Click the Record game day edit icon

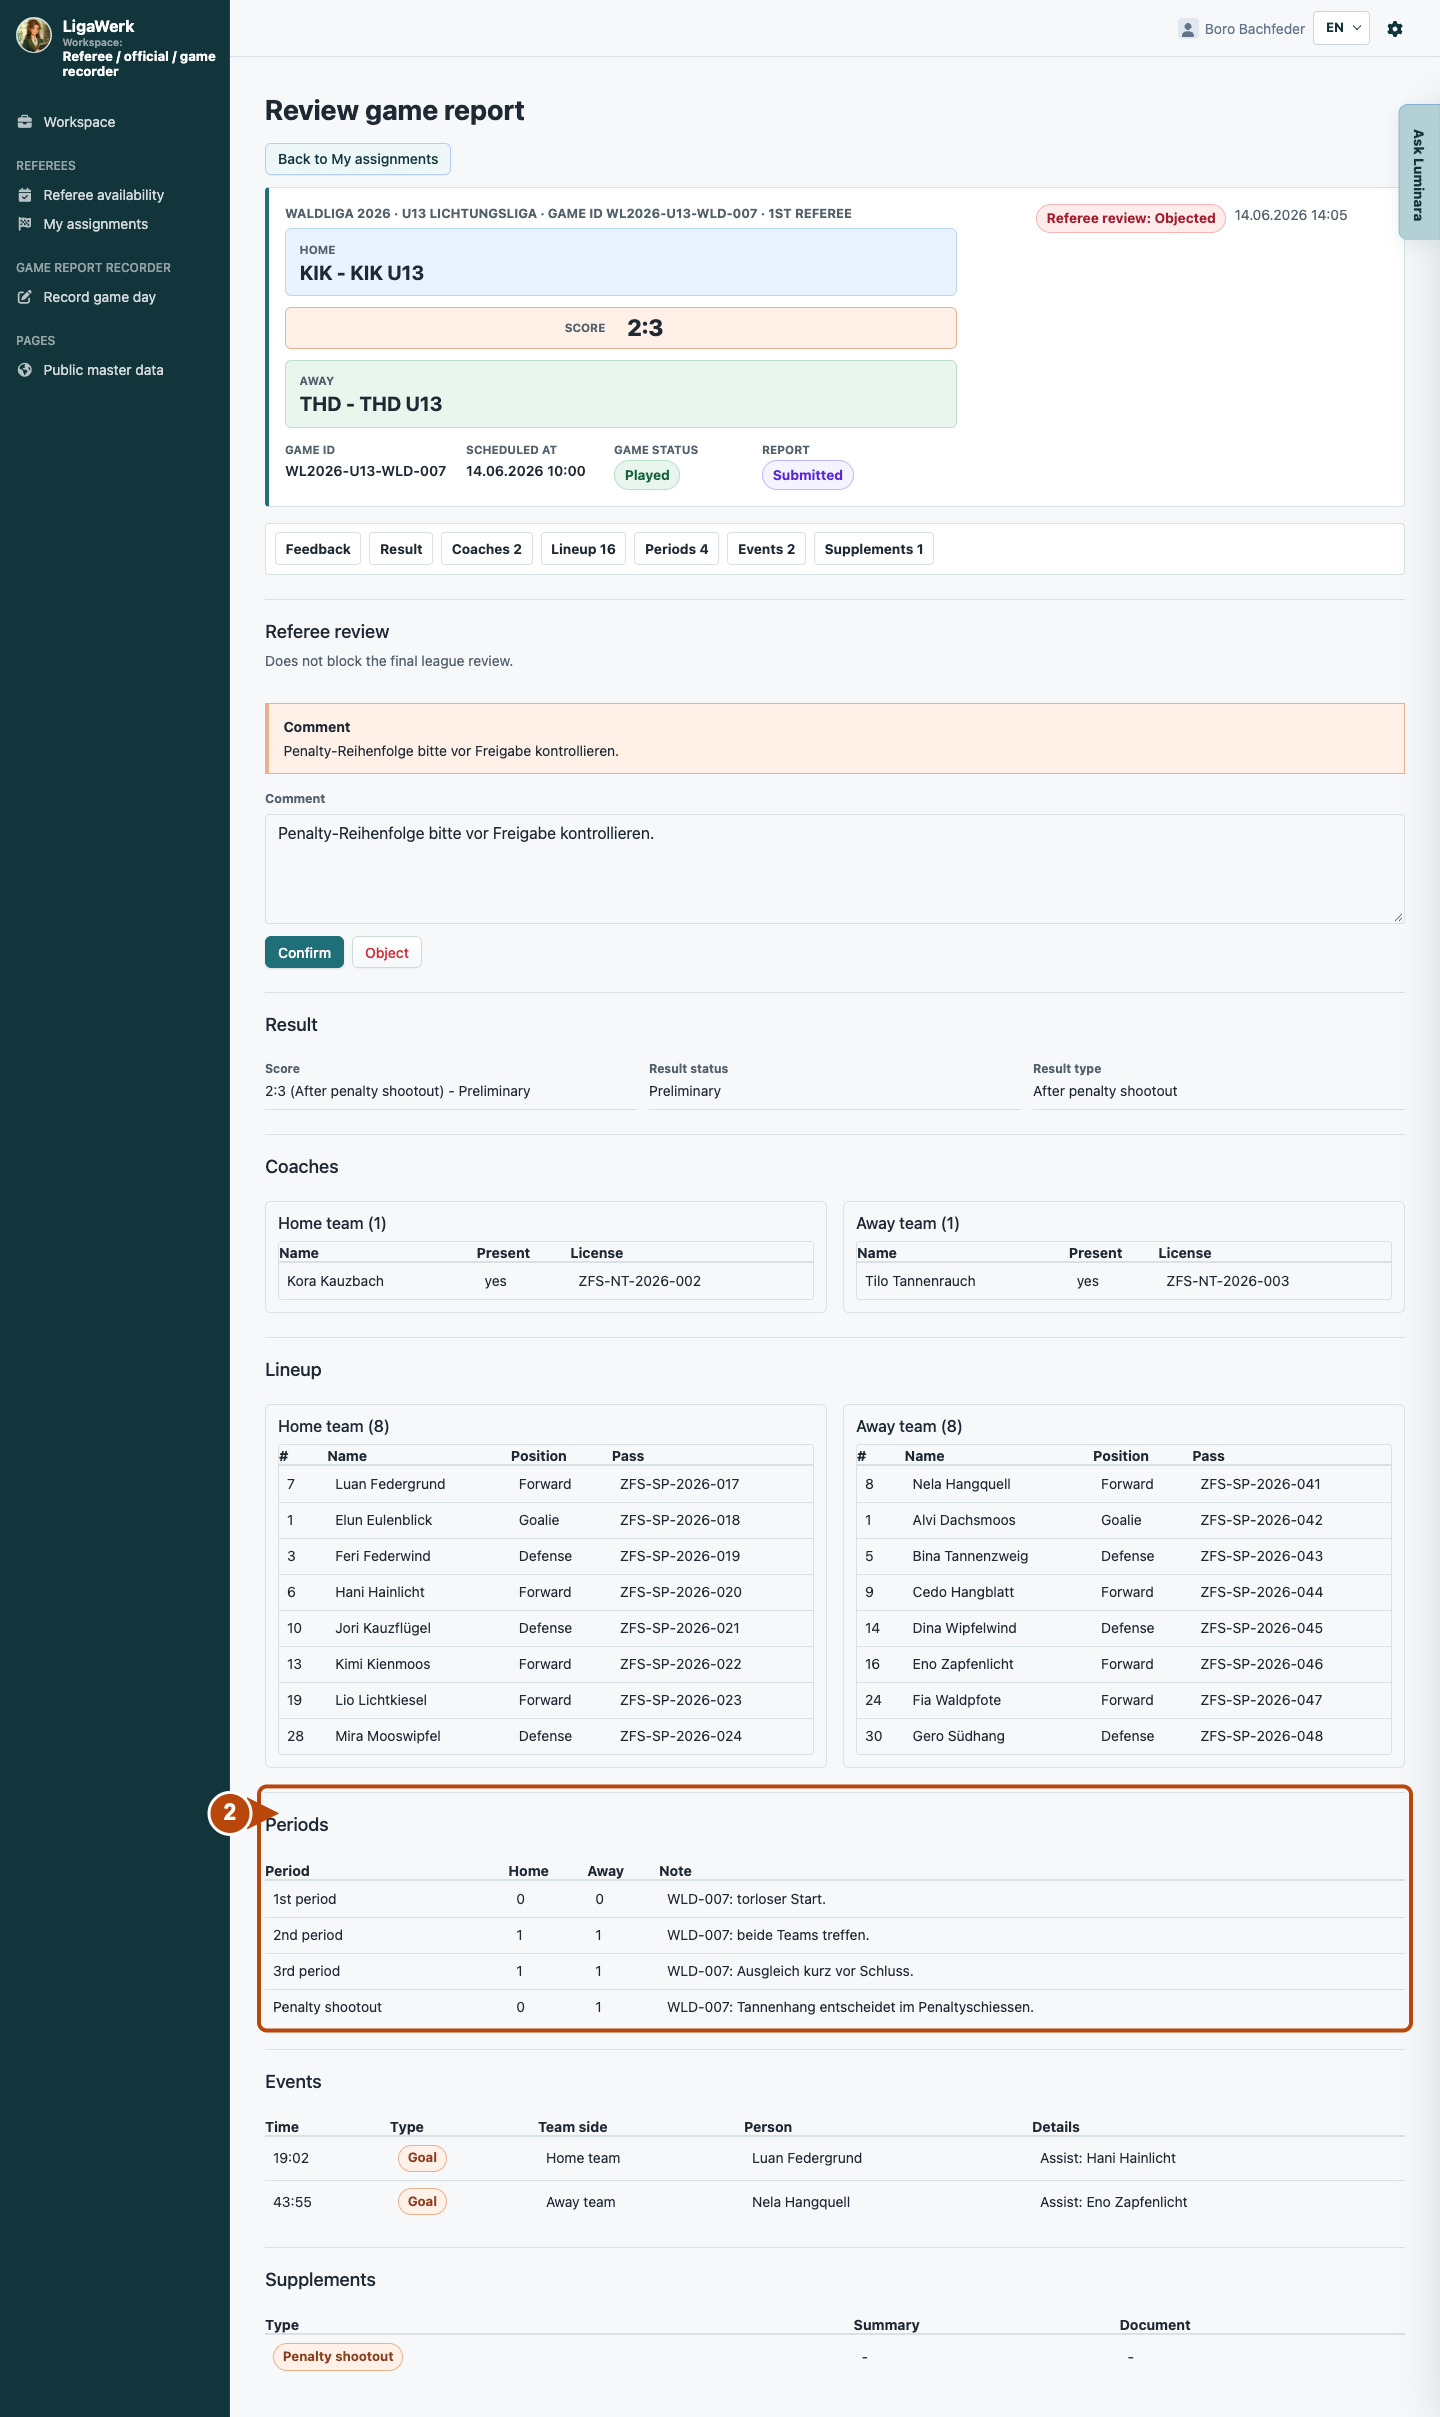(25, 297)
